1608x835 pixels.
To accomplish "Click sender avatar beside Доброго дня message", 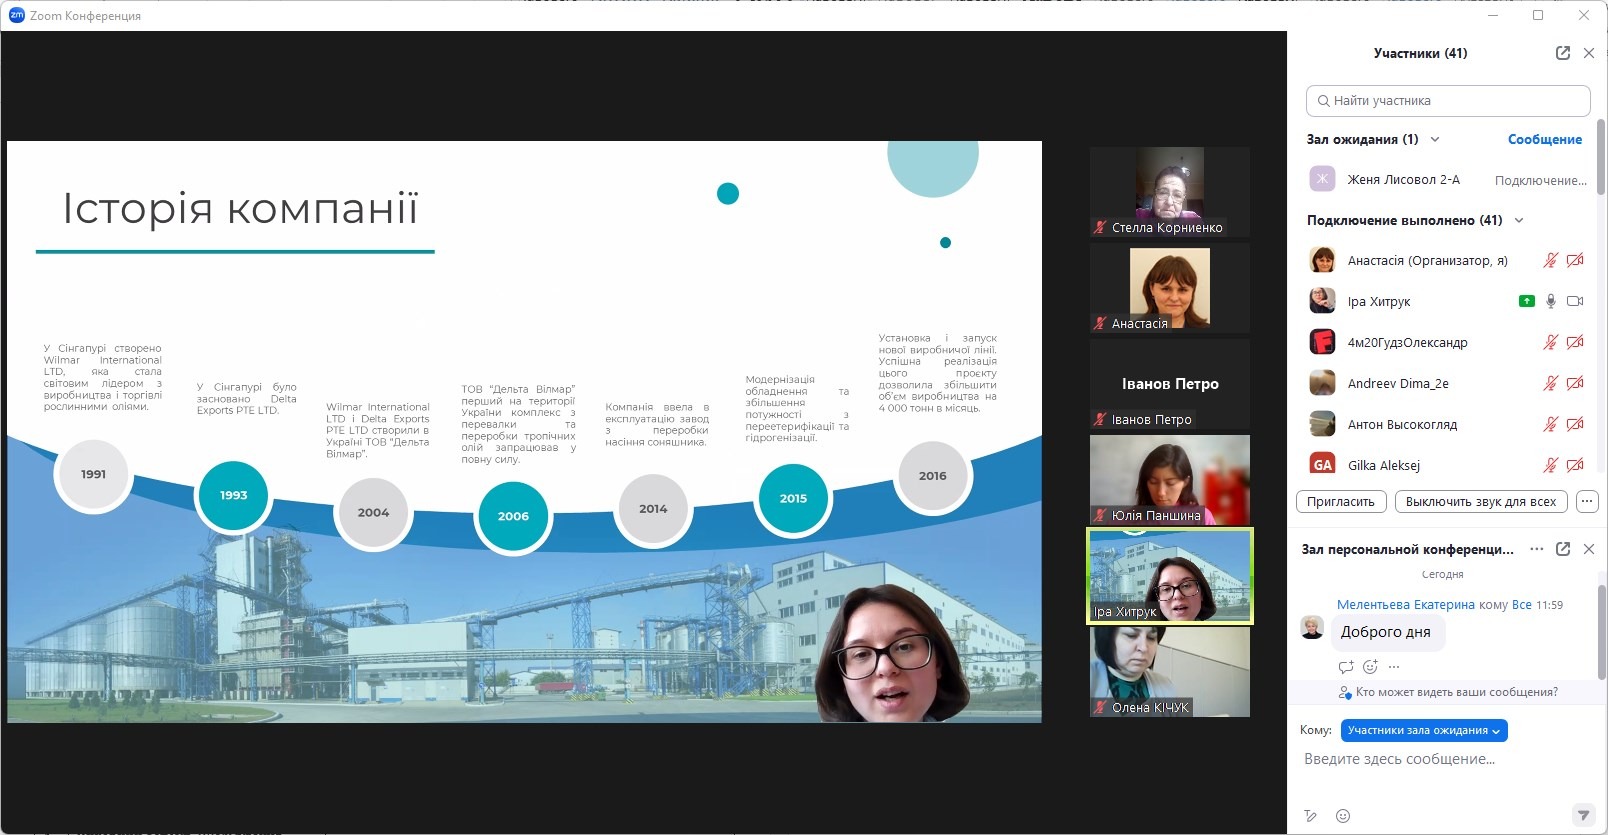I will [x=1312, y=628].
